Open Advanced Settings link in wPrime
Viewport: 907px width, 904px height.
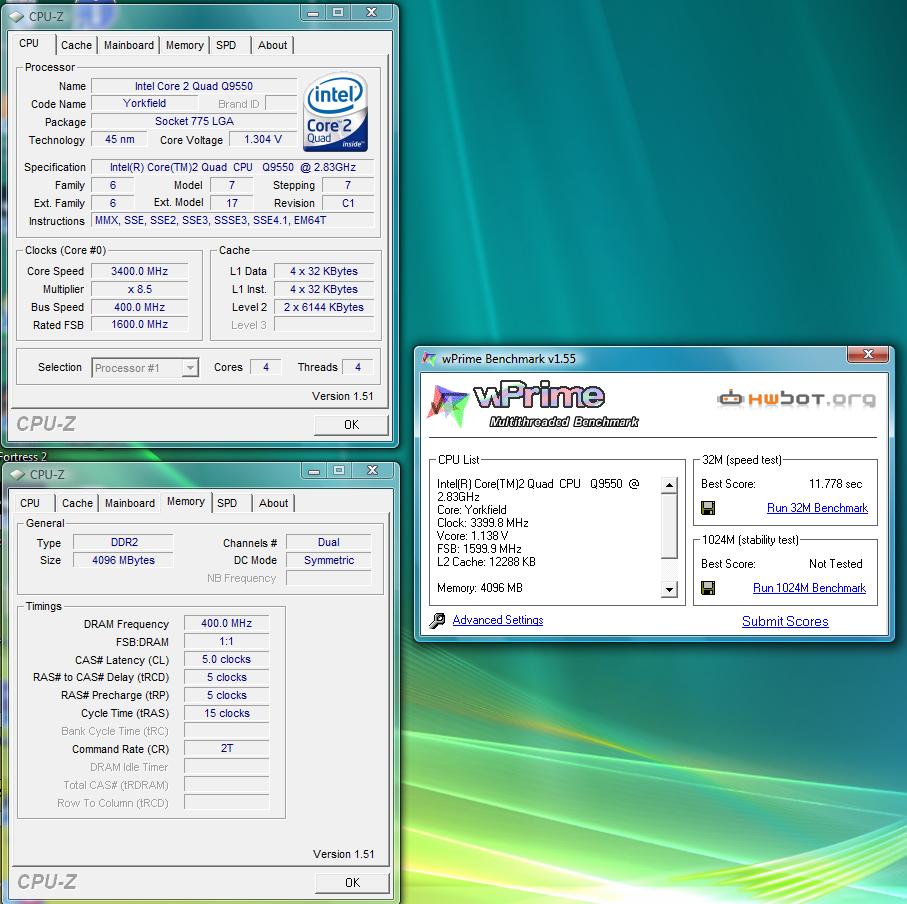(498, 620)
